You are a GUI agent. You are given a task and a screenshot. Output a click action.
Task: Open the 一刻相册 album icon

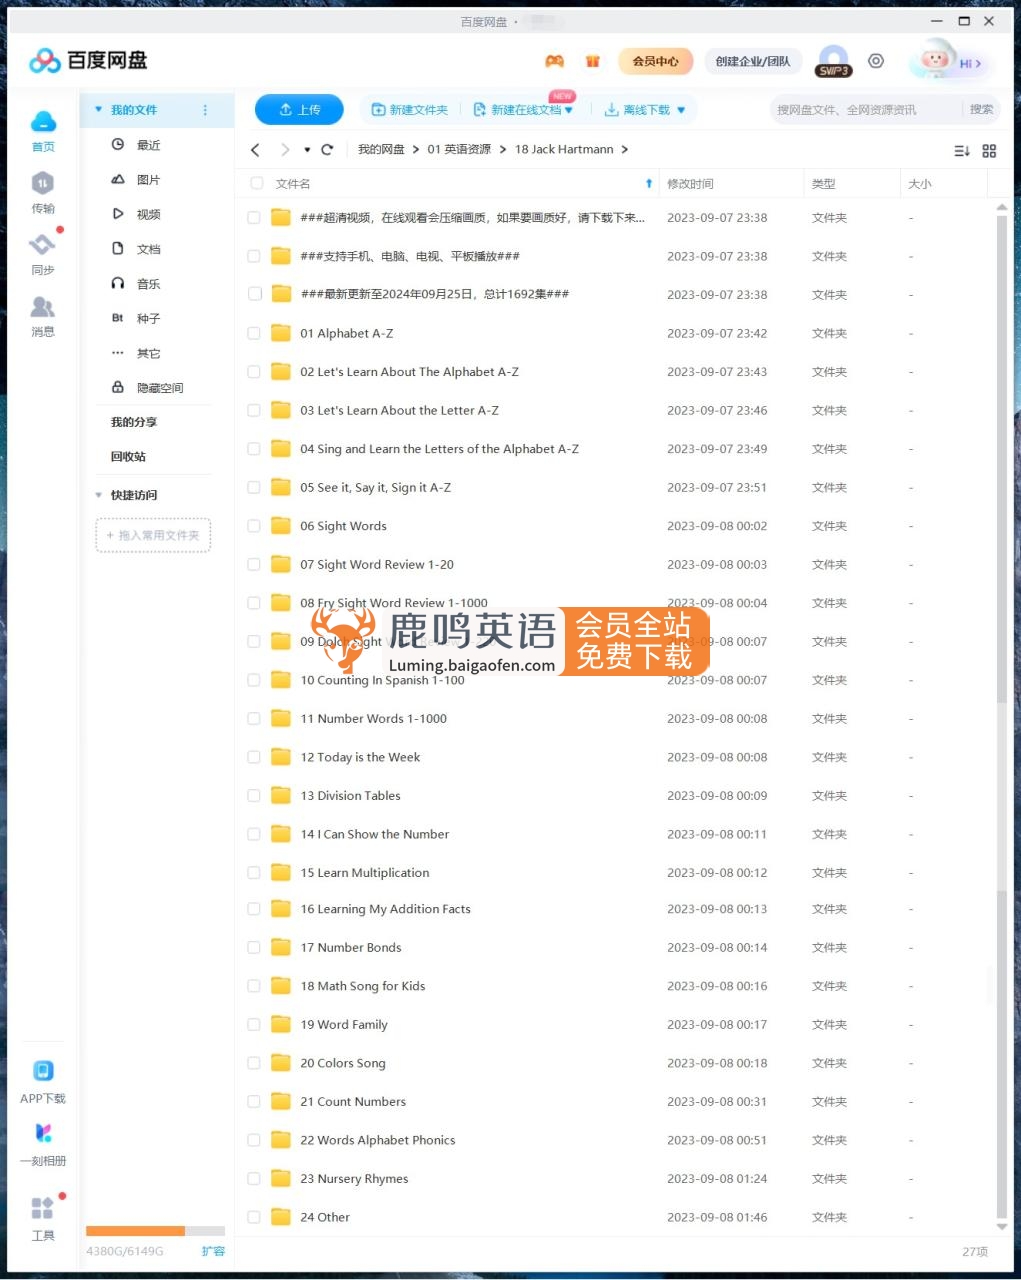[x=43, y=1134]
